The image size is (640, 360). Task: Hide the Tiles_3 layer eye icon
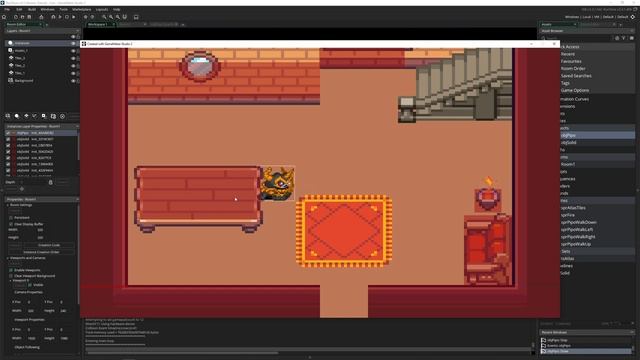click(73, 58)
